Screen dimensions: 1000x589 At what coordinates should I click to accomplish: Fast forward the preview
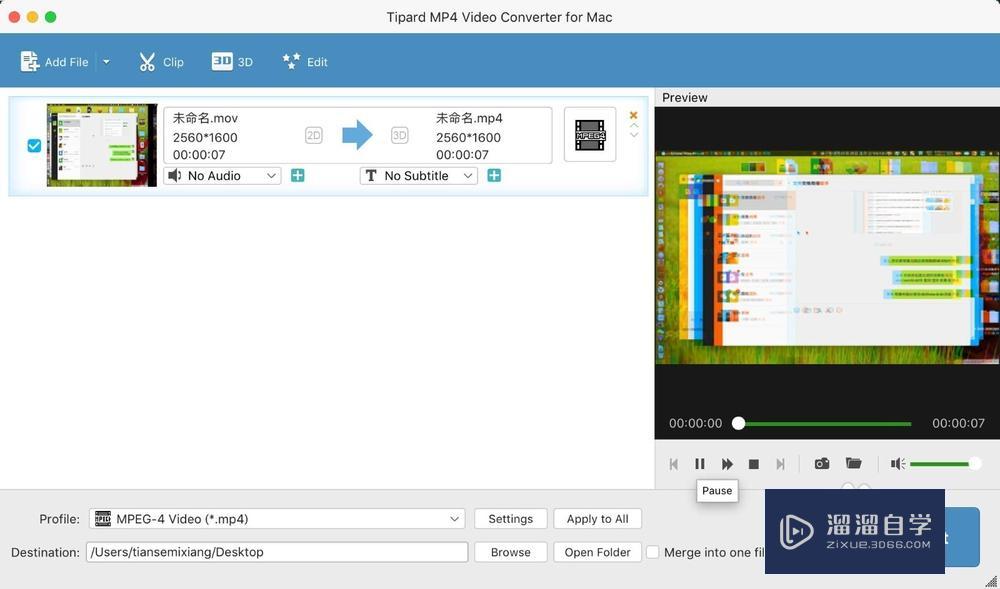(x=727, y=464)
